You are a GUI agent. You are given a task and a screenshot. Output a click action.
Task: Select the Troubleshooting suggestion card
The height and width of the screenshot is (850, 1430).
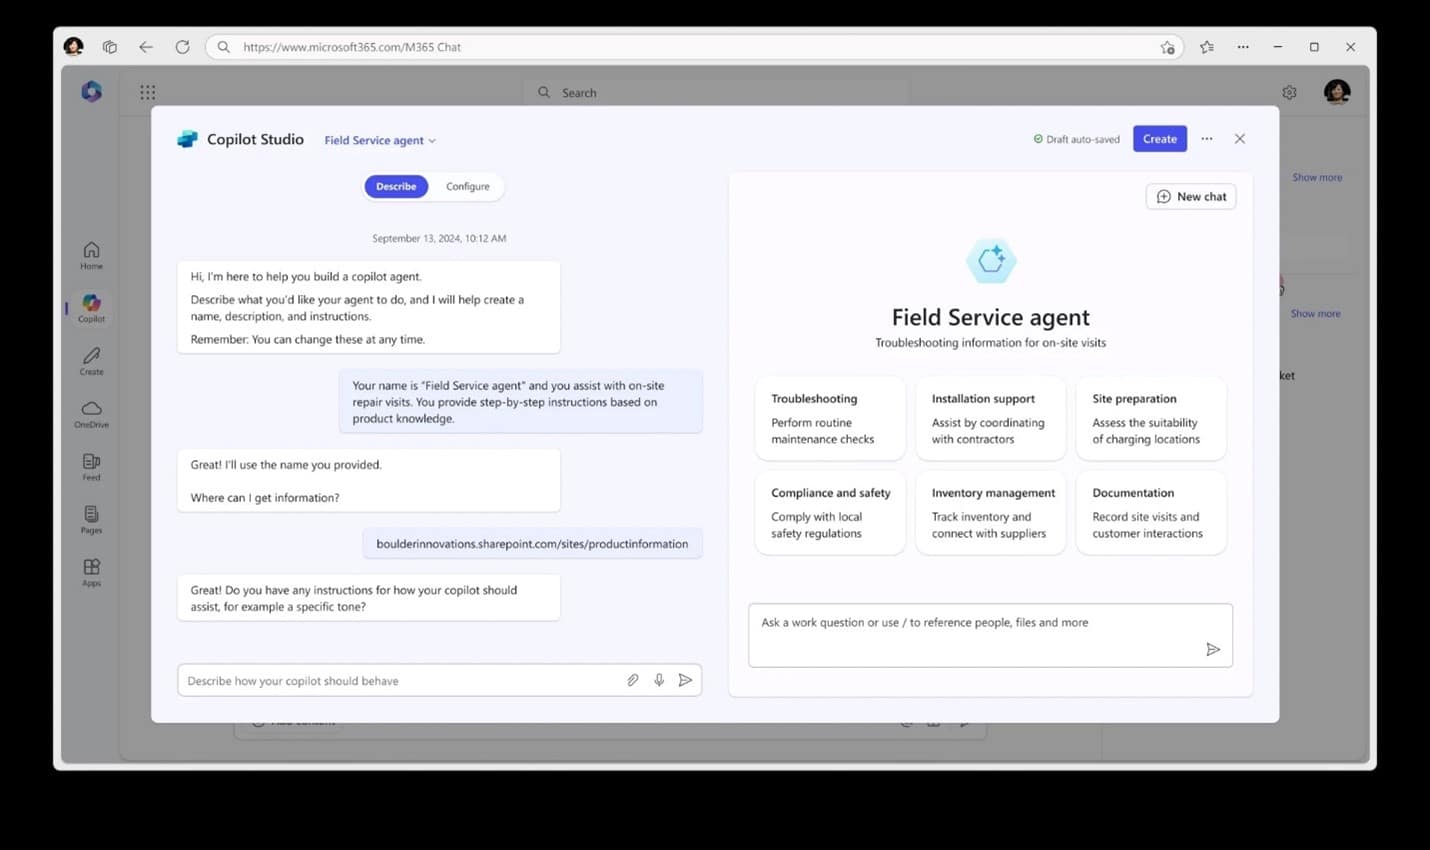[830, 418]
